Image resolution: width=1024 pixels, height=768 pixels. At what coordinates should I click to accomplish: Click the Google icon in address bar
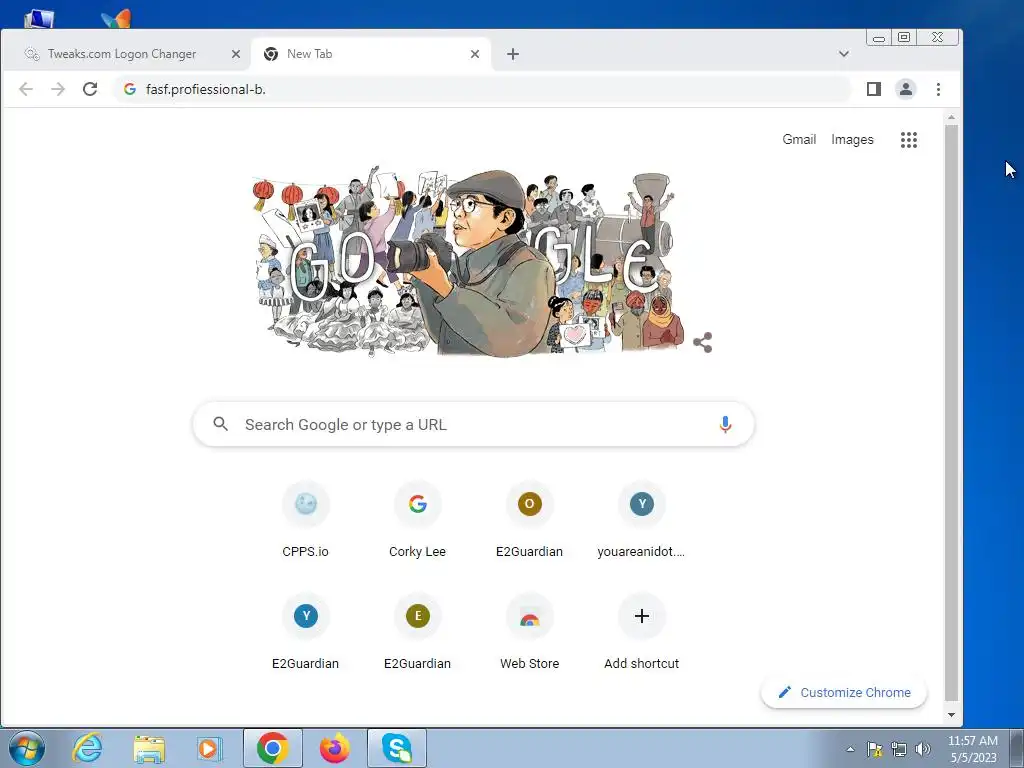[x=130, y=89]
